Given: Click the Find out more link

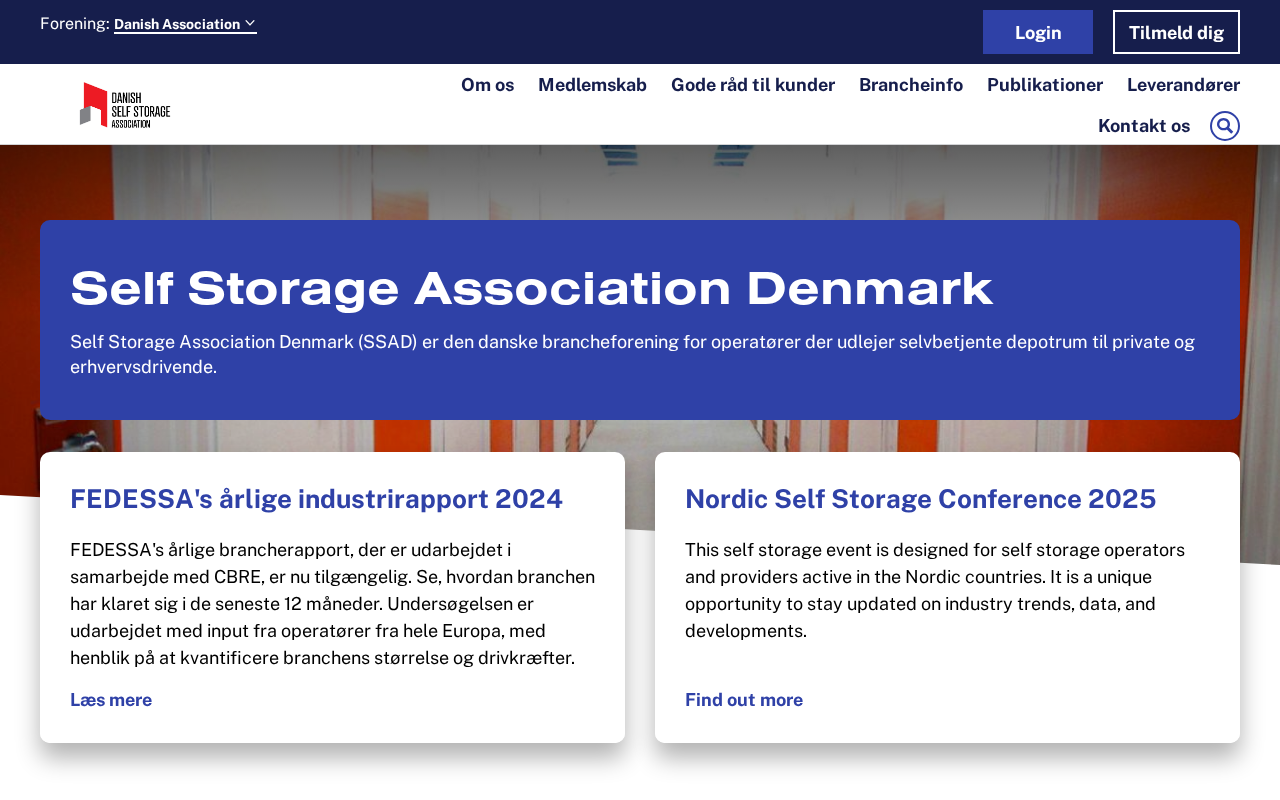Looking at the screenshot, I should [743, 700].
